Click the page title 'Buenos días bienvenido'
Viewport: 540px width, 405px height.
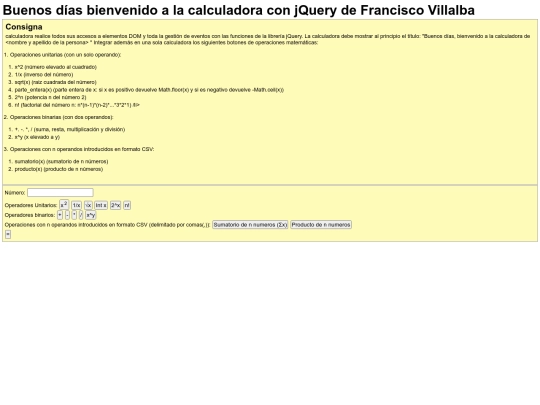[x=239, y=10]
